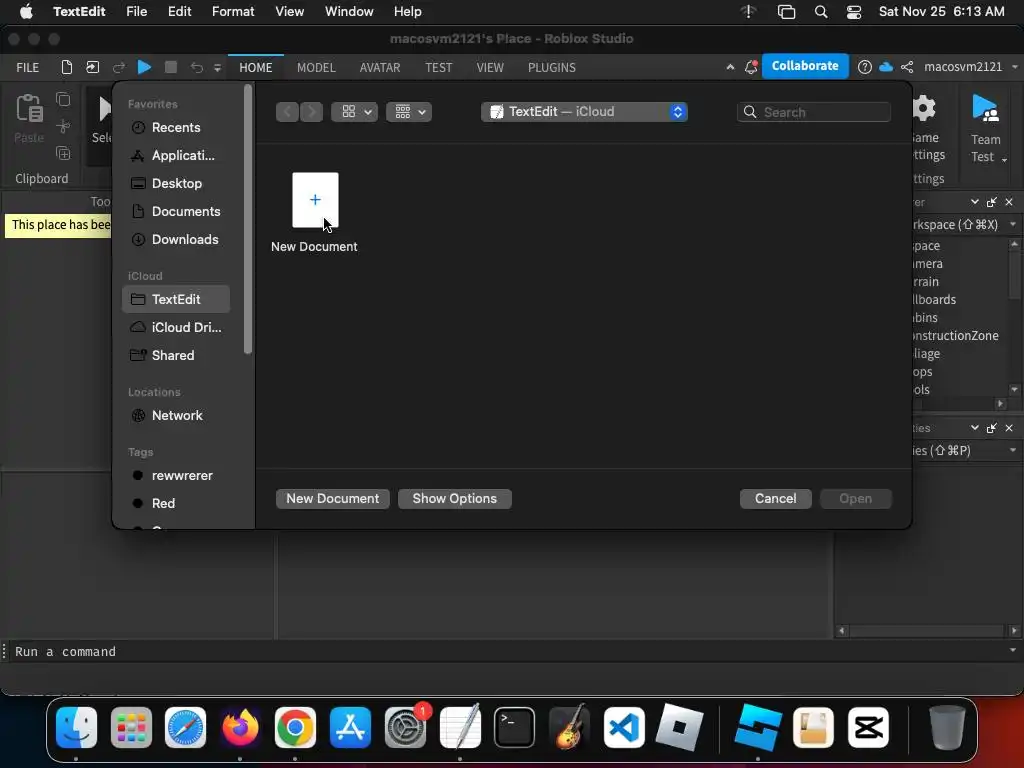The height and width of the screenshot is (768, 1024).
Task: Click the New Document thumbnail
Action: (x=315, y=200)
